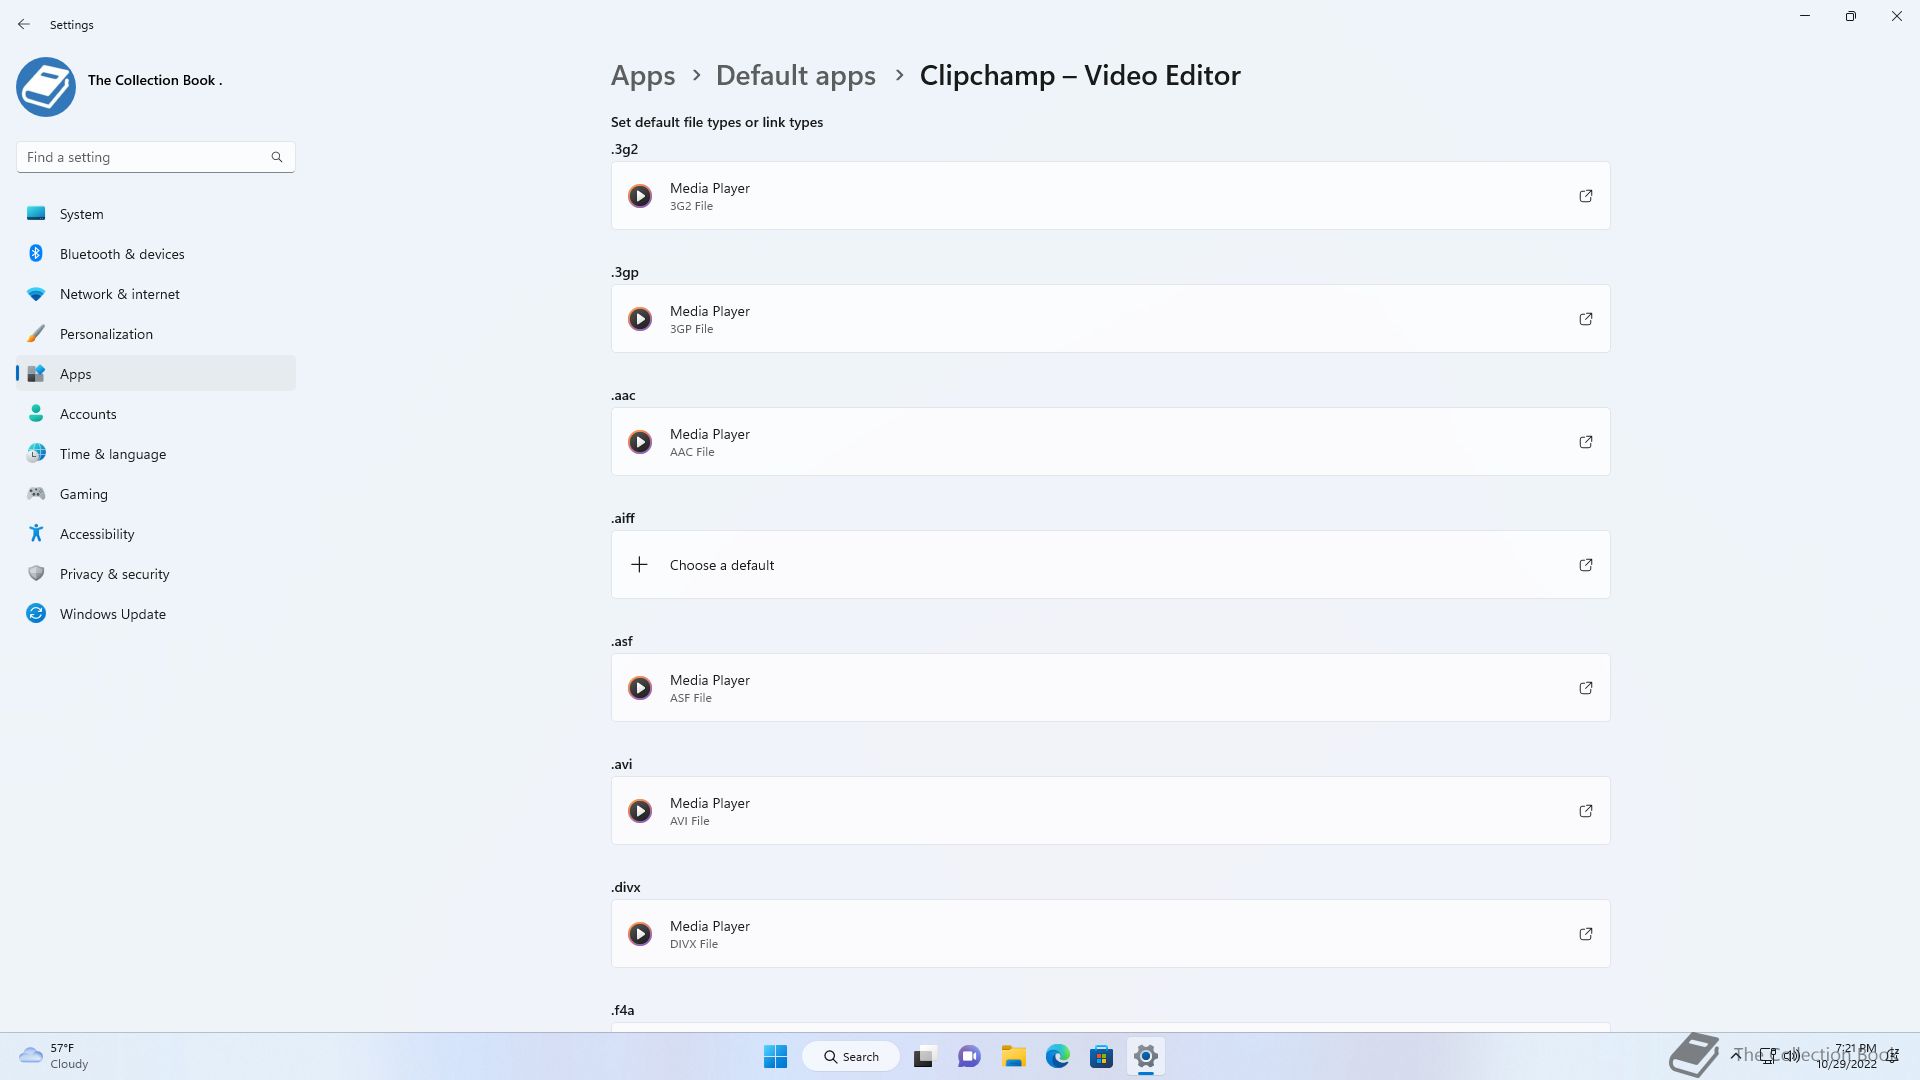The image size is (1920, 1080).
Task: Change the .aac Media Player default
Action: click(1110, 442)
